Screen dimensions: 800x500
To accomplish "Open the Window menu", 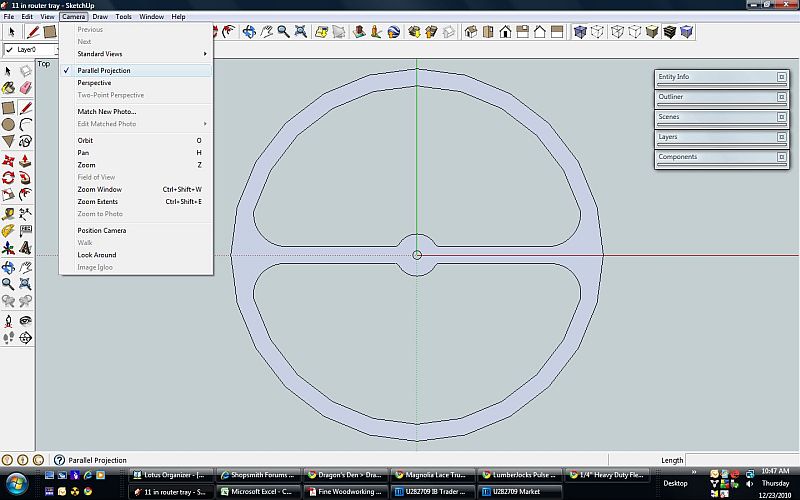I will (152, 17).
